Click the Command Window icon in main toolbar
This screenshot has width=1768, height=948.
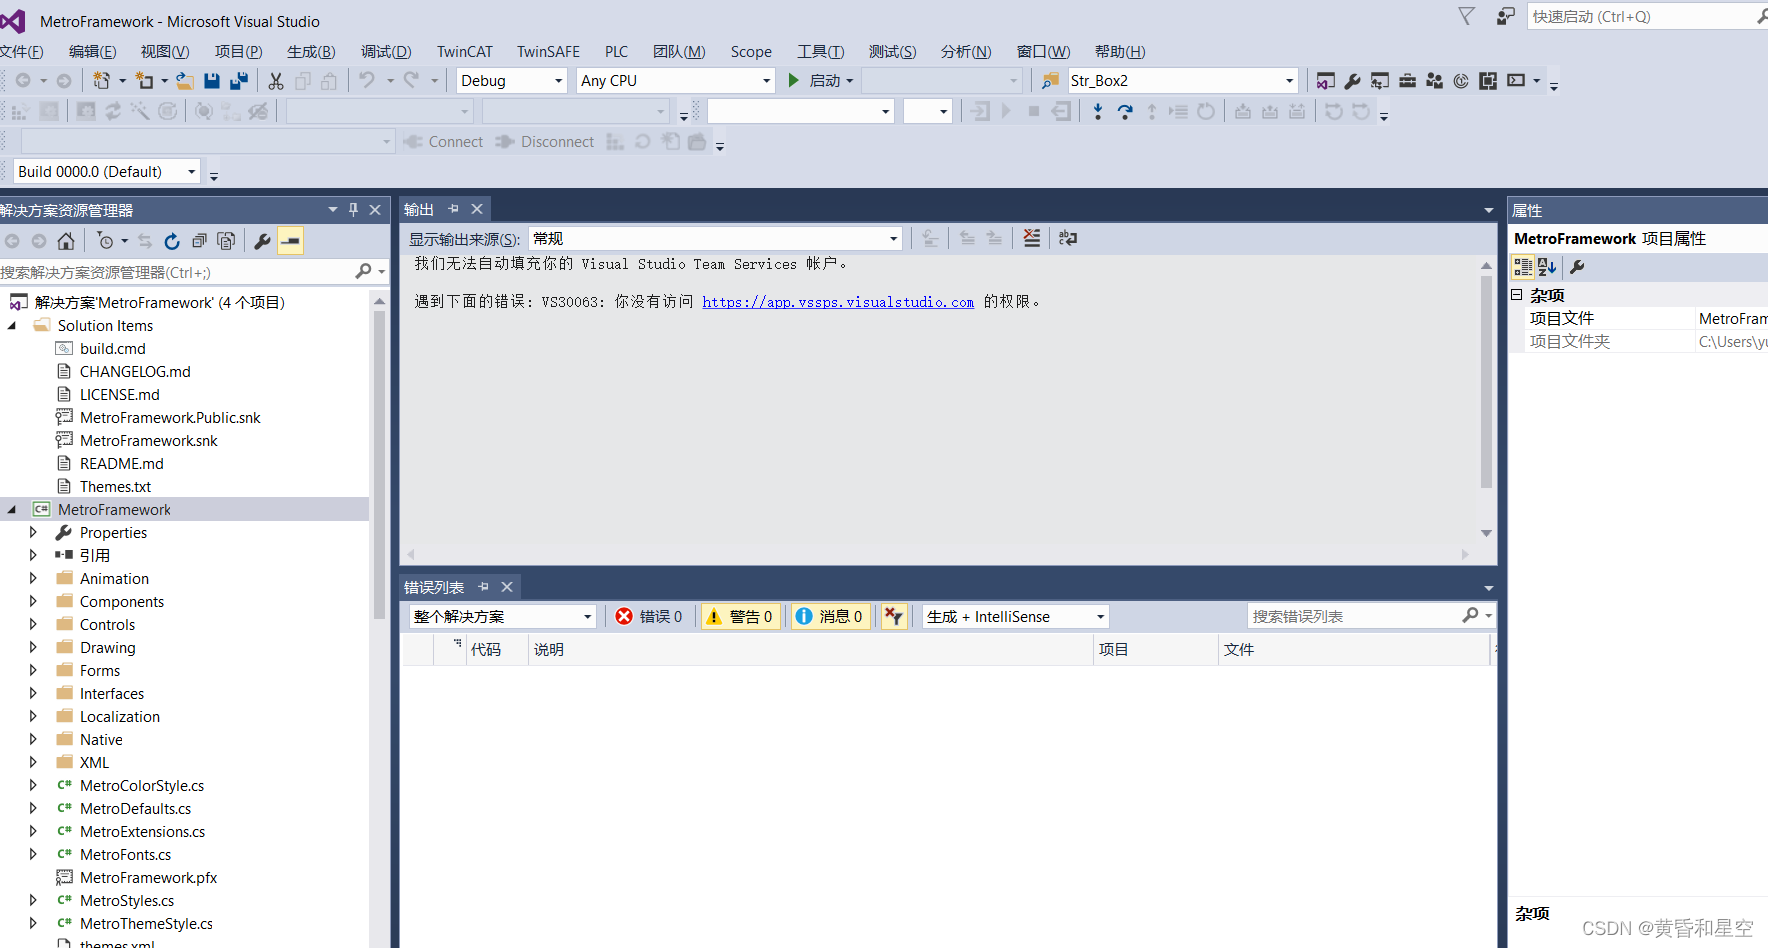[x=1516, y=81]
